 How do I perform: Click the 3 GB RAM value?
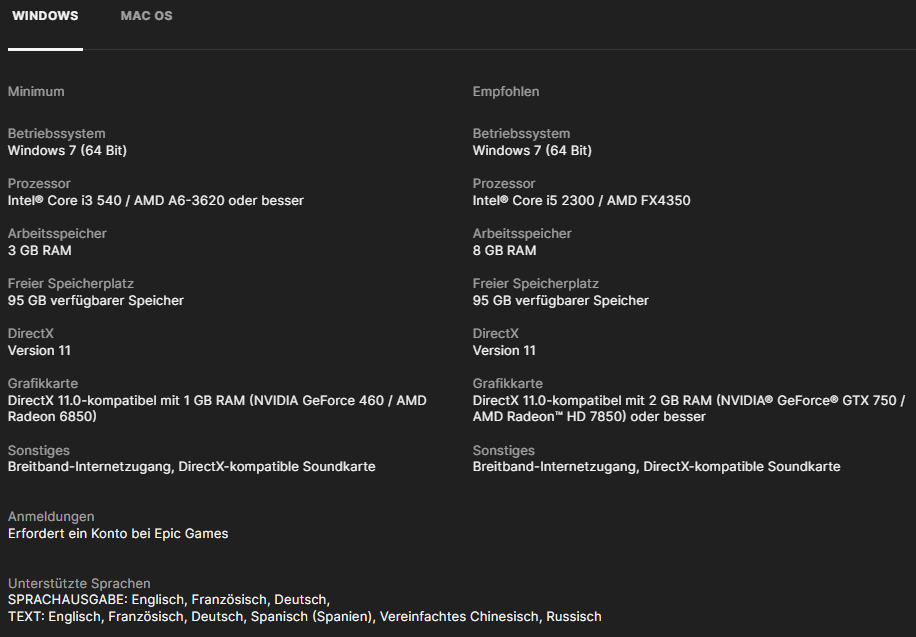[39, 250]
